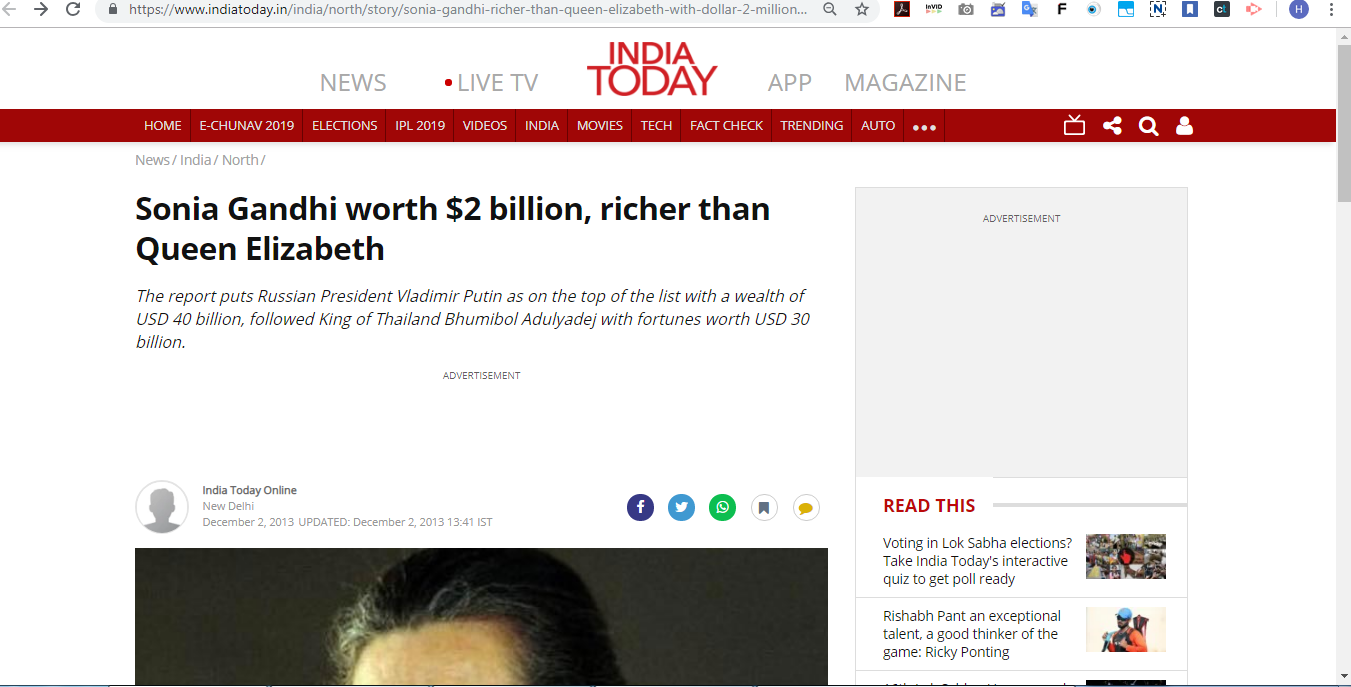Open the APP header link
The image size is (1351, 687).
tap(790, 83)
